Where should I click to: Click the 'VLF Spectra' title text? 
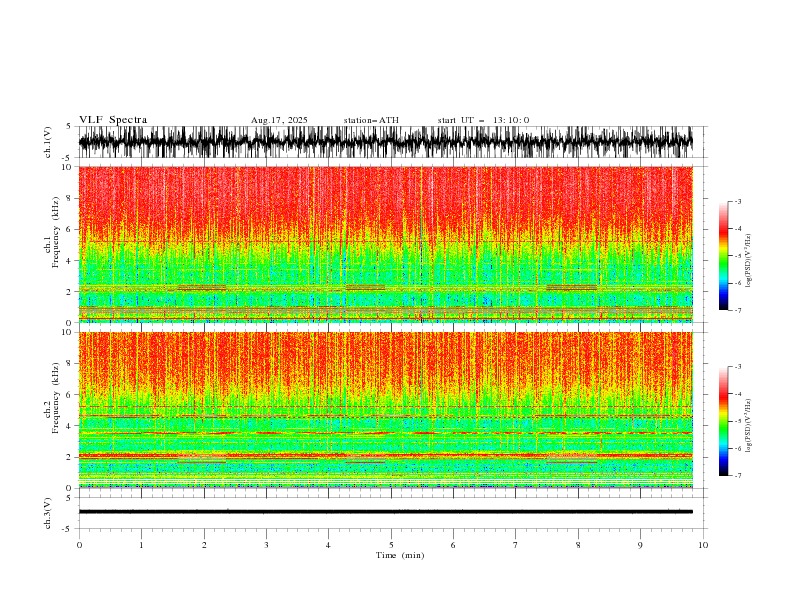pos(113,120)
